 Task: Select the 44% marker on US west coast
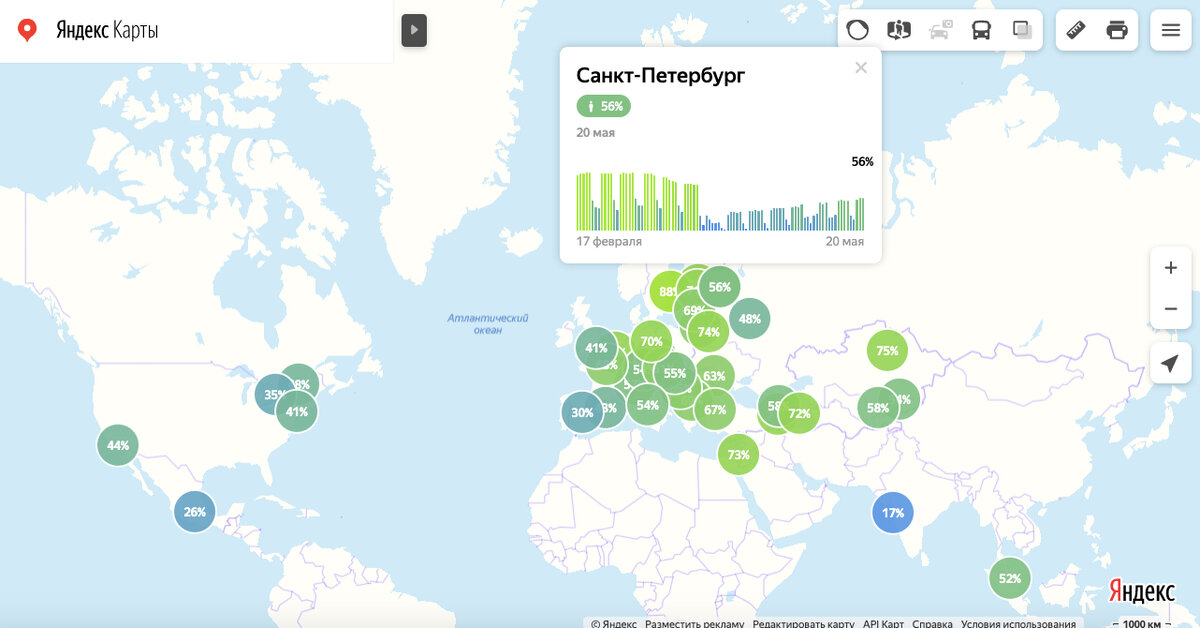point(118,445)
